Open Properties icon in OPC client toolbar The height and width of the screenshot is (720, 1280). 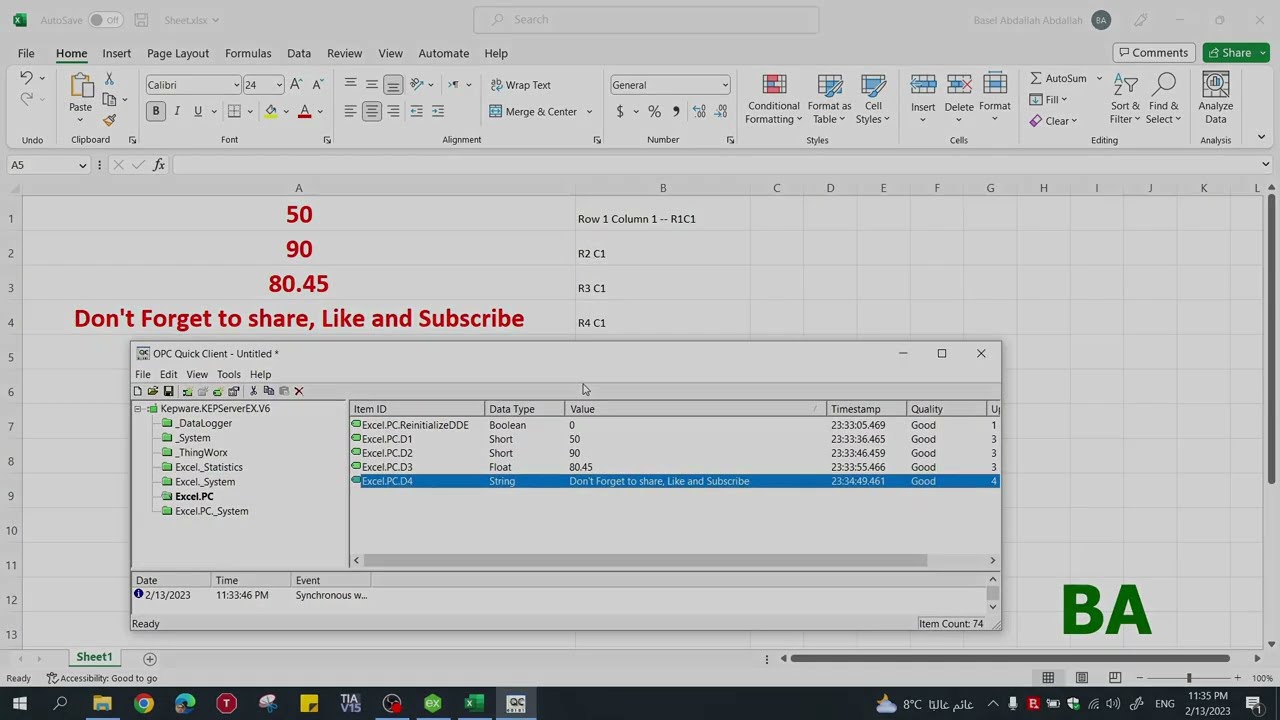[x=233, y=391]
